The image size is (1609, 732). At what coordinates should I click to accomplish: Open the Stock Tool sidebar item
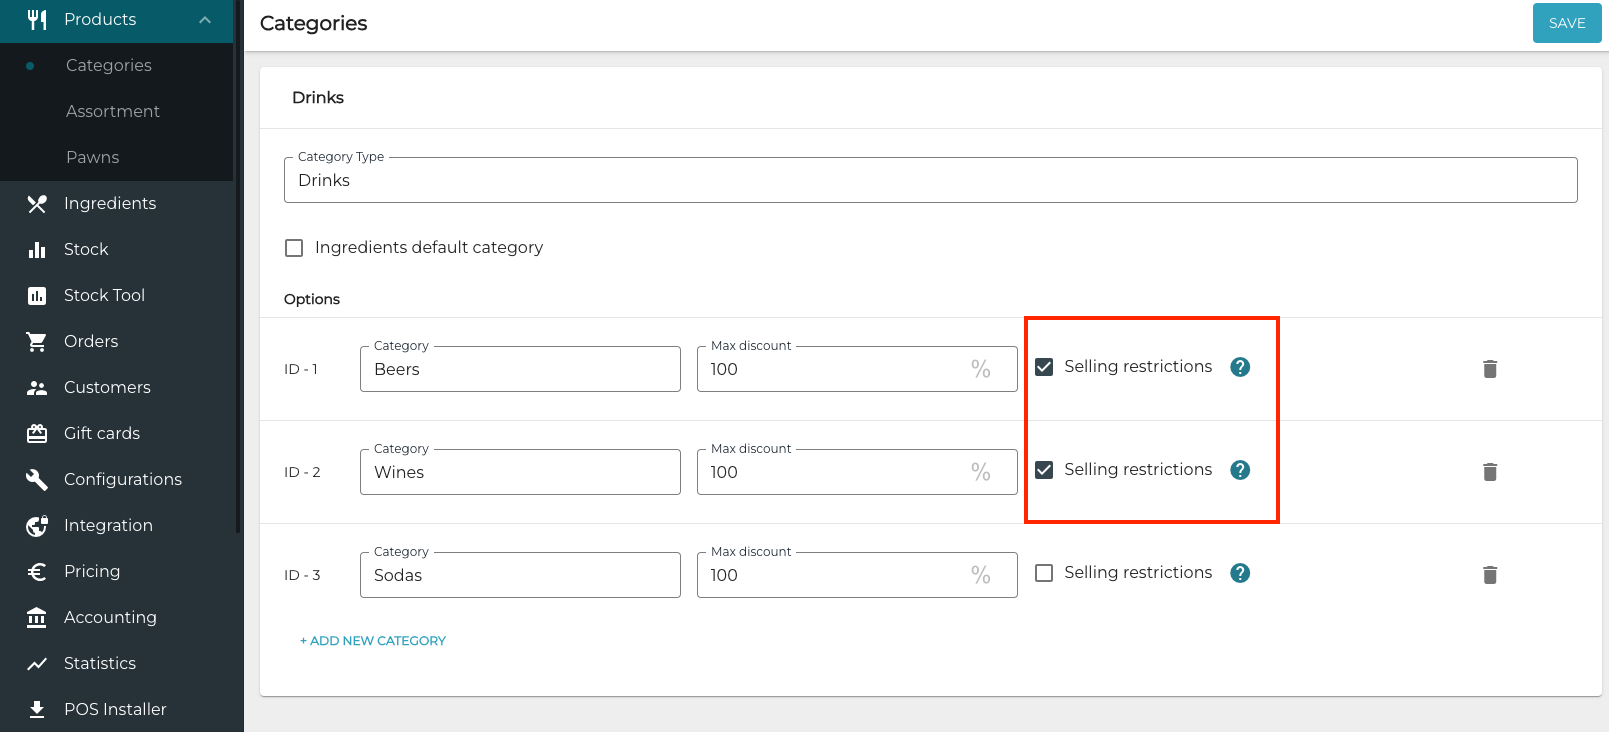pos(104,295)
